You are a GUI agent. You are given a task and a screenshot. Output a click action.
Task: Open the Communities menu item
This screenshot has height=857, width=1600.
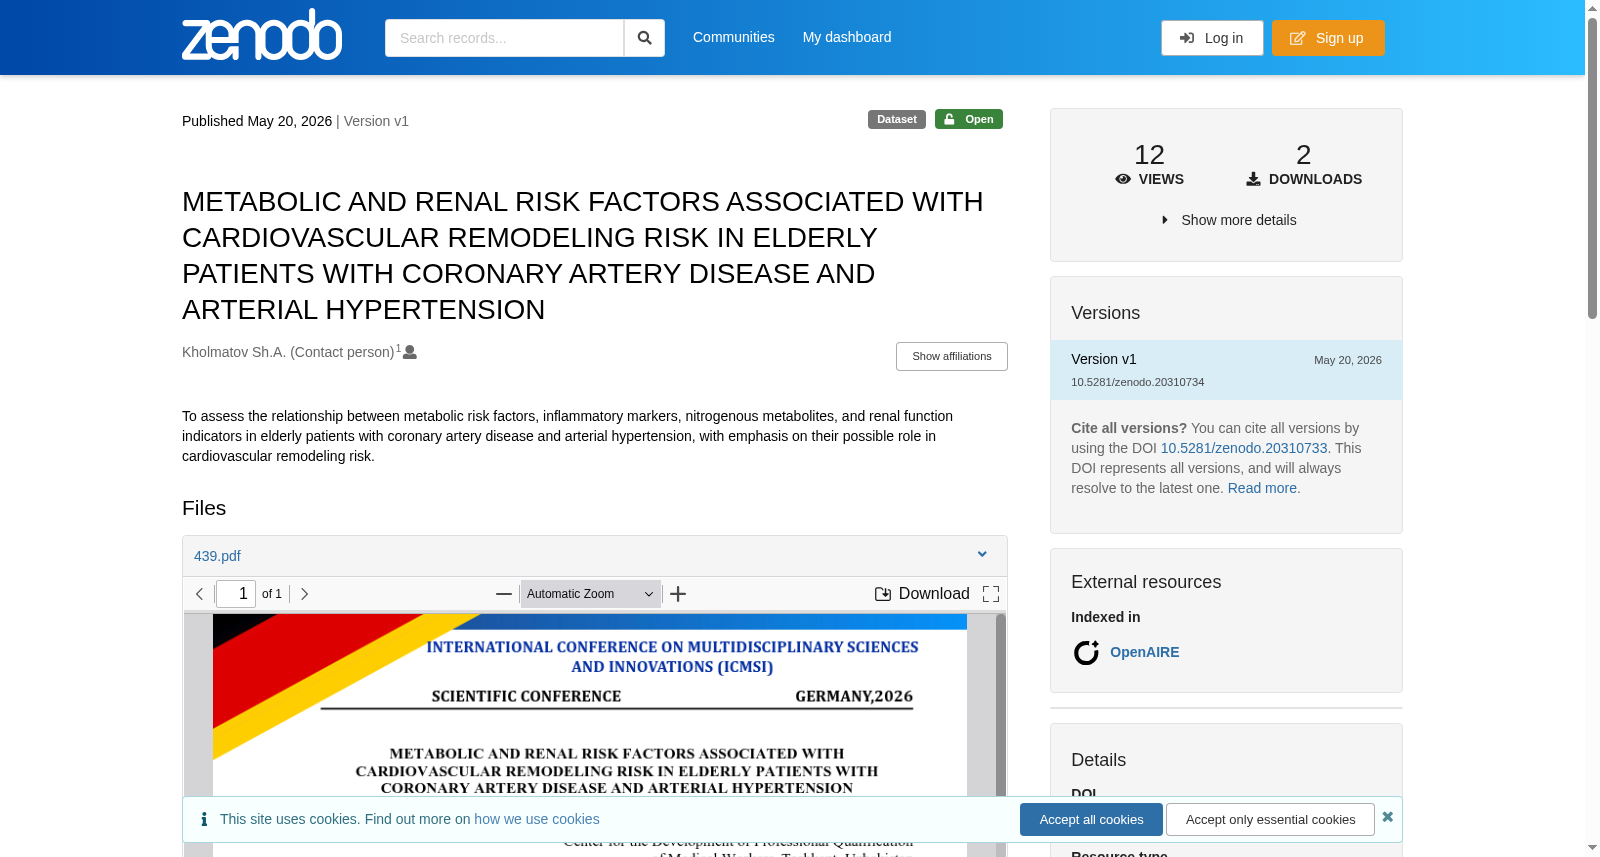pos(734,37)
